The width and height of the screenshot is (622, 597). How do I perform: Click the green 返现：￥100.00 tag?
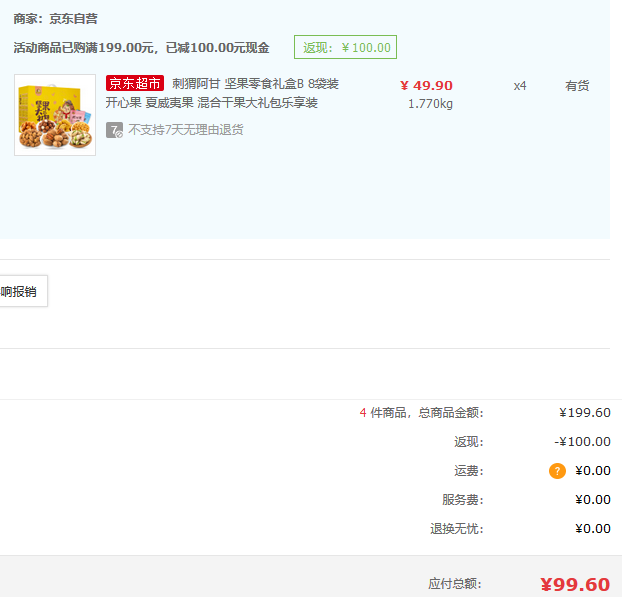(x=346, y=47)
